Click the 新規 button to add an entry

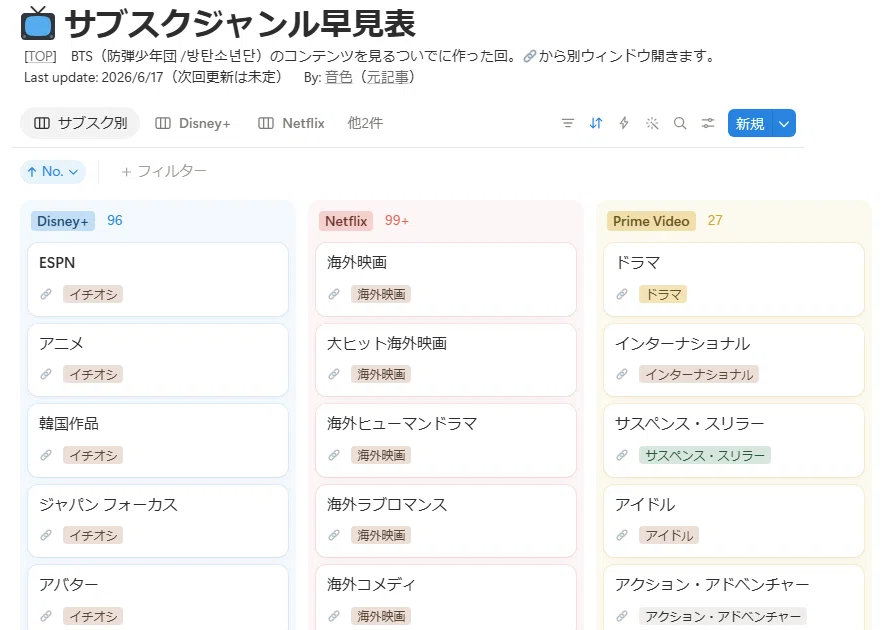tap(750, 123)
